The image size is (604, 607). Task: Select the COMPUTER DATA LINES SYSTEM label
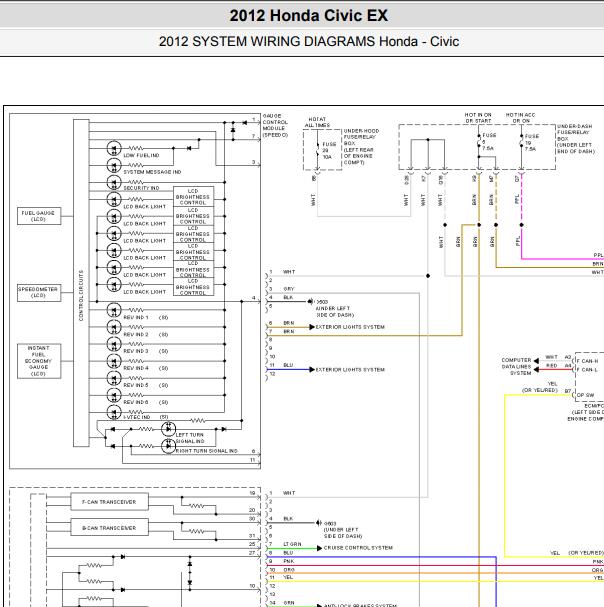(x=516, y=367)
